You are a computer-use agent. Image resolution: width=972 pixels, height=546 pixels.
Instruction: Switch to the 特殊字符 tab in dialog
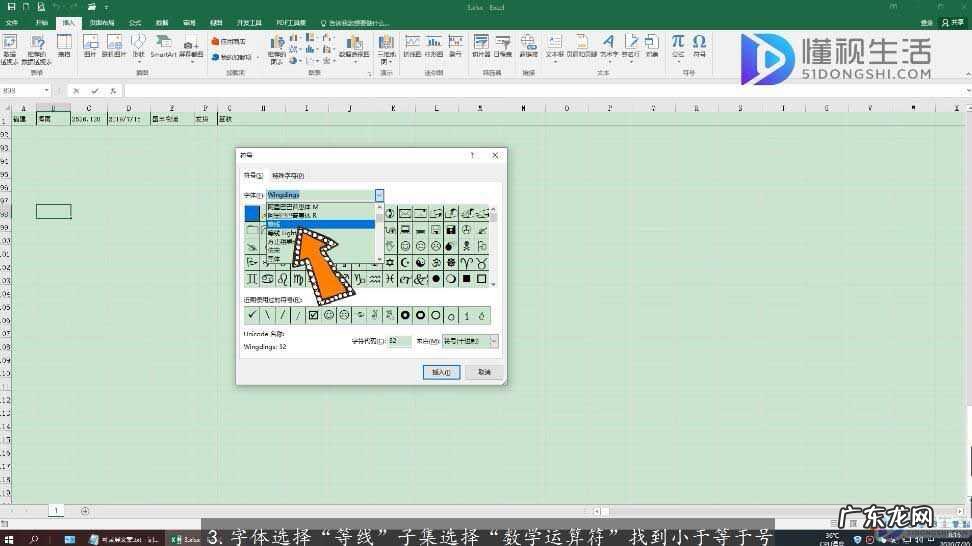pos(288,175)
